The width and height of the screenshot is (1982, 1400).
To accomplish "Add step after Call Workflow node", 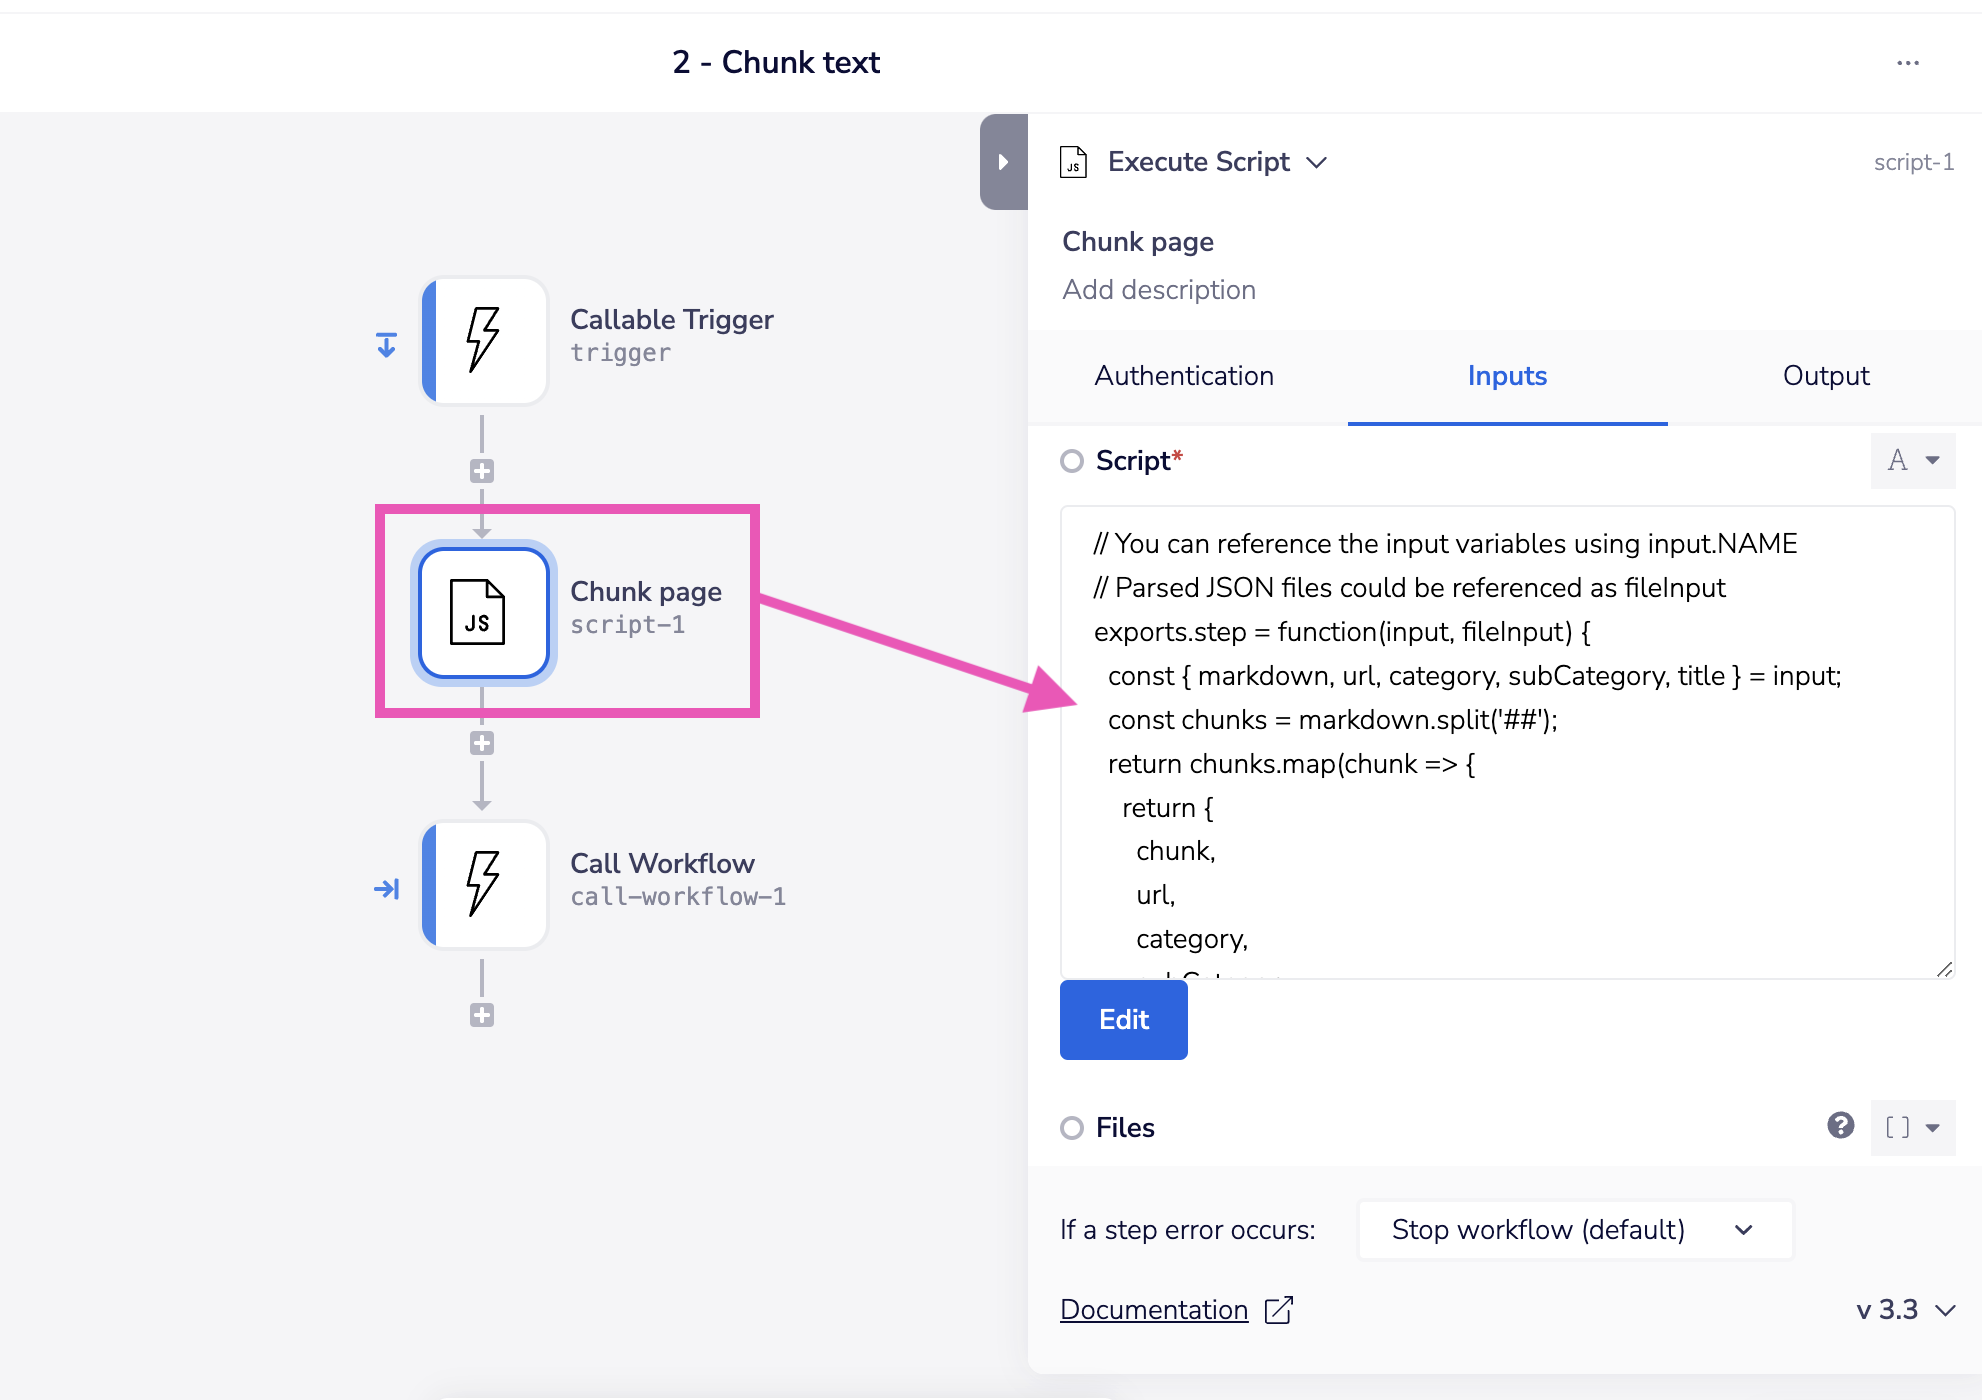I will (482, 1015).
